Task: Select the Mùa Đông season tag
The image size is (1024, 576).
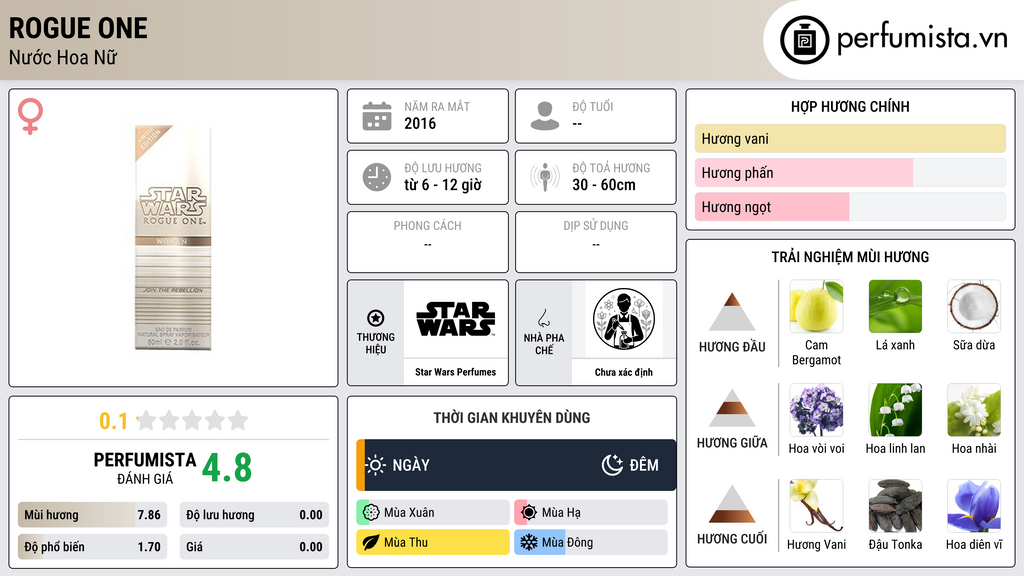Action: [591, 542]
